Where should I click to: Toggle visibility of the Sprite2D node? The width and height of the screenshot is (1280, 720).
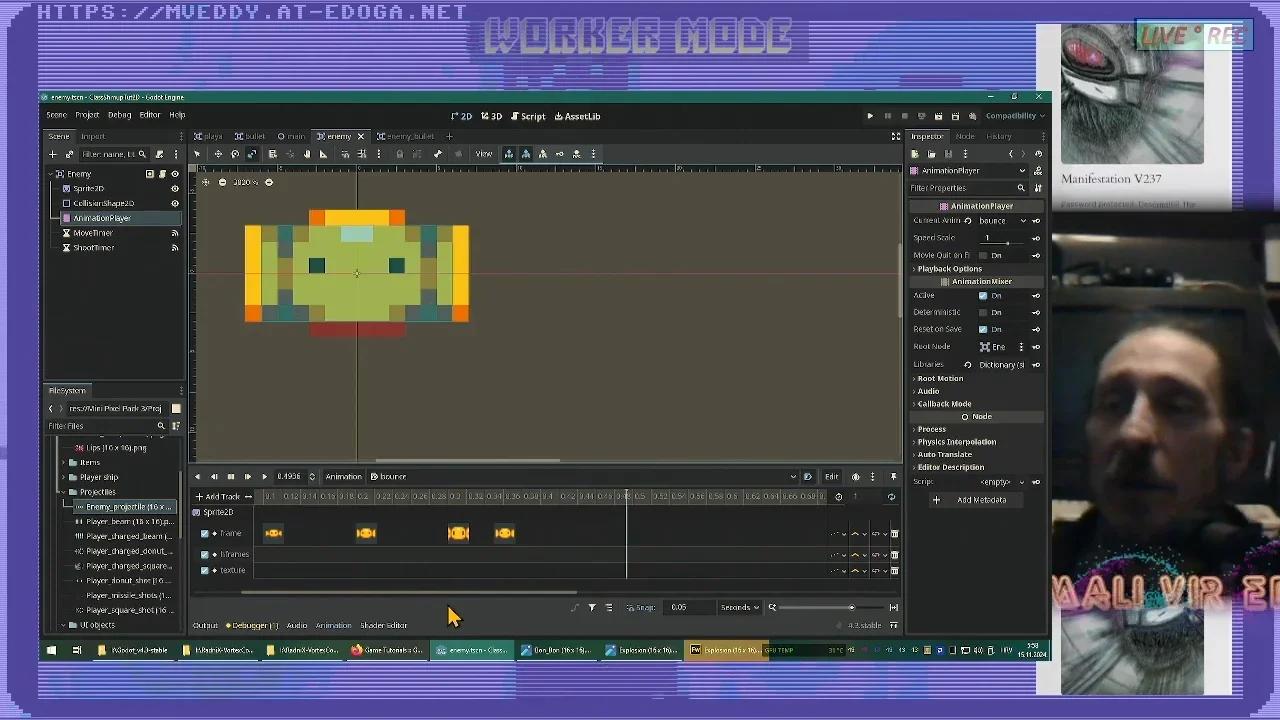174,189
